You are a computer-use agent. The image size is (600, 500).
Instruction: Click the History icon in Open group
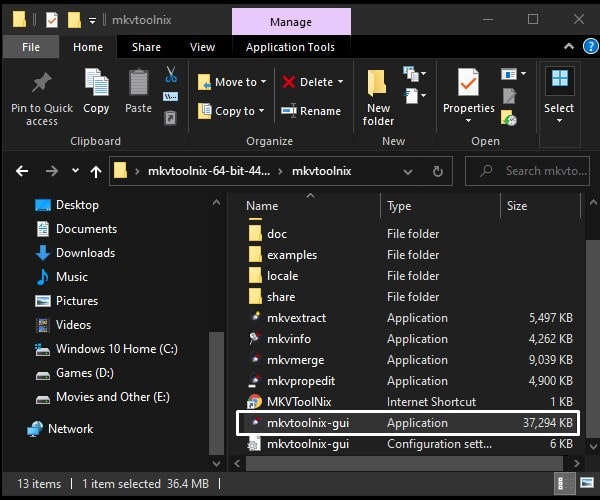(509, 118)
